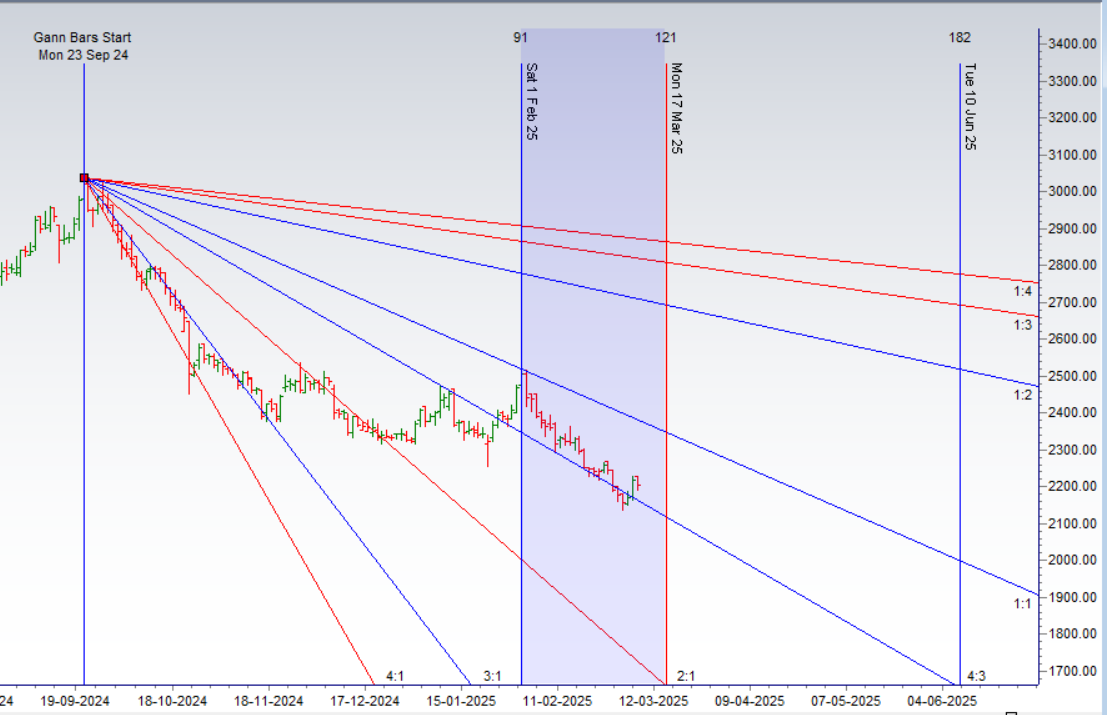This screenshot has height=715, width=1107.
Task: Select the 2:1 Gann angle label
Action: (686, 677)
